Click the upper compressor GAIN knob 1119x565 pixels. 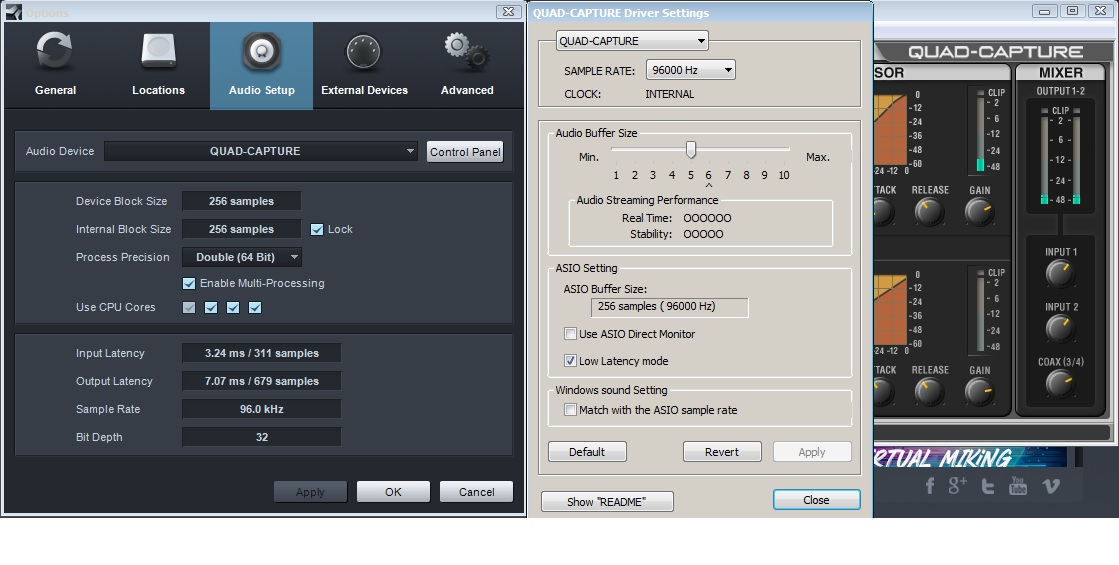[x=978, y=212]
